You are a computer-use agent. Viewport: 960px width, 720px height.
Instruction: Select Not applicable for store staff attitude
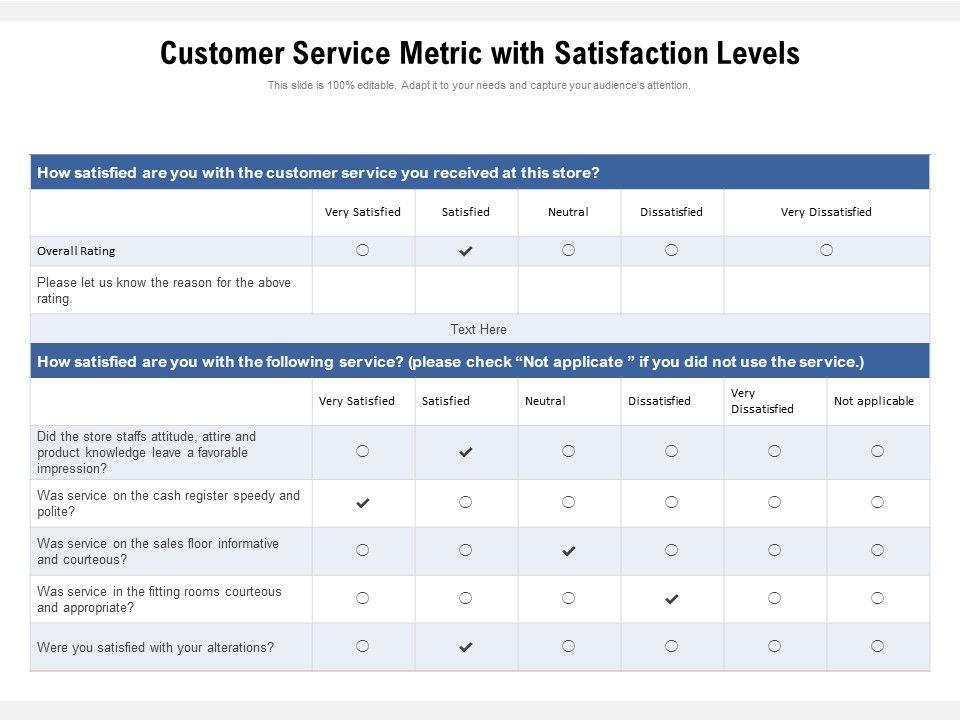click(x=877, y=452)
